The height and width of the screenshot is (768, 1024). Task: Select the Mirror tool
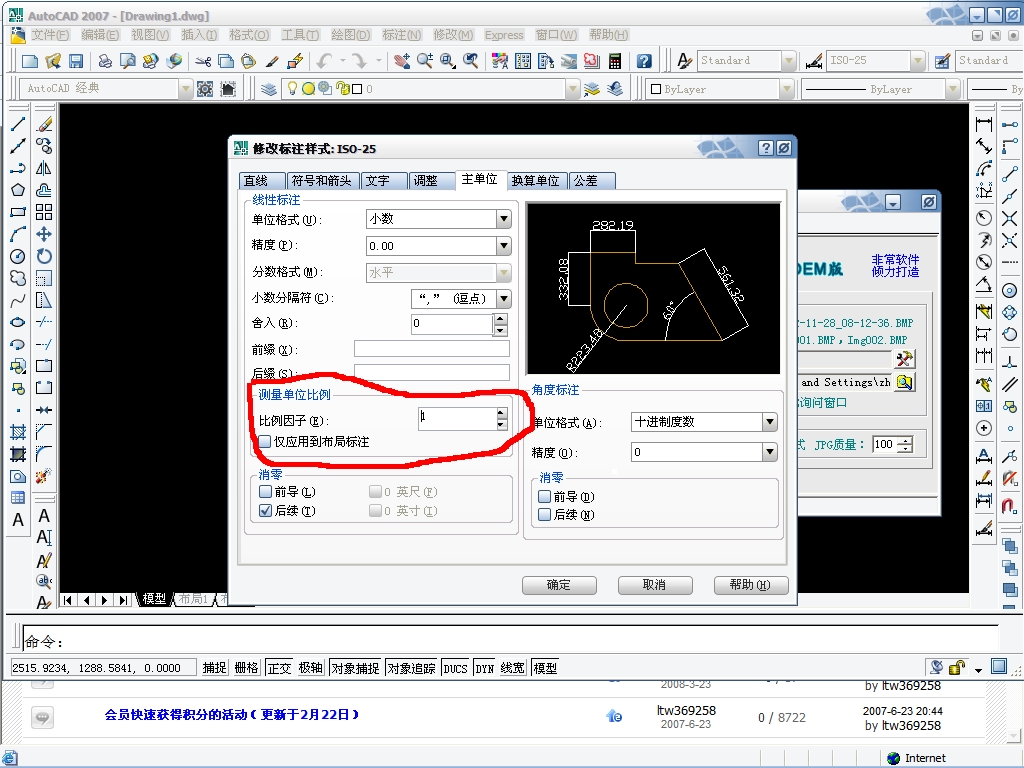pos(44,168)
